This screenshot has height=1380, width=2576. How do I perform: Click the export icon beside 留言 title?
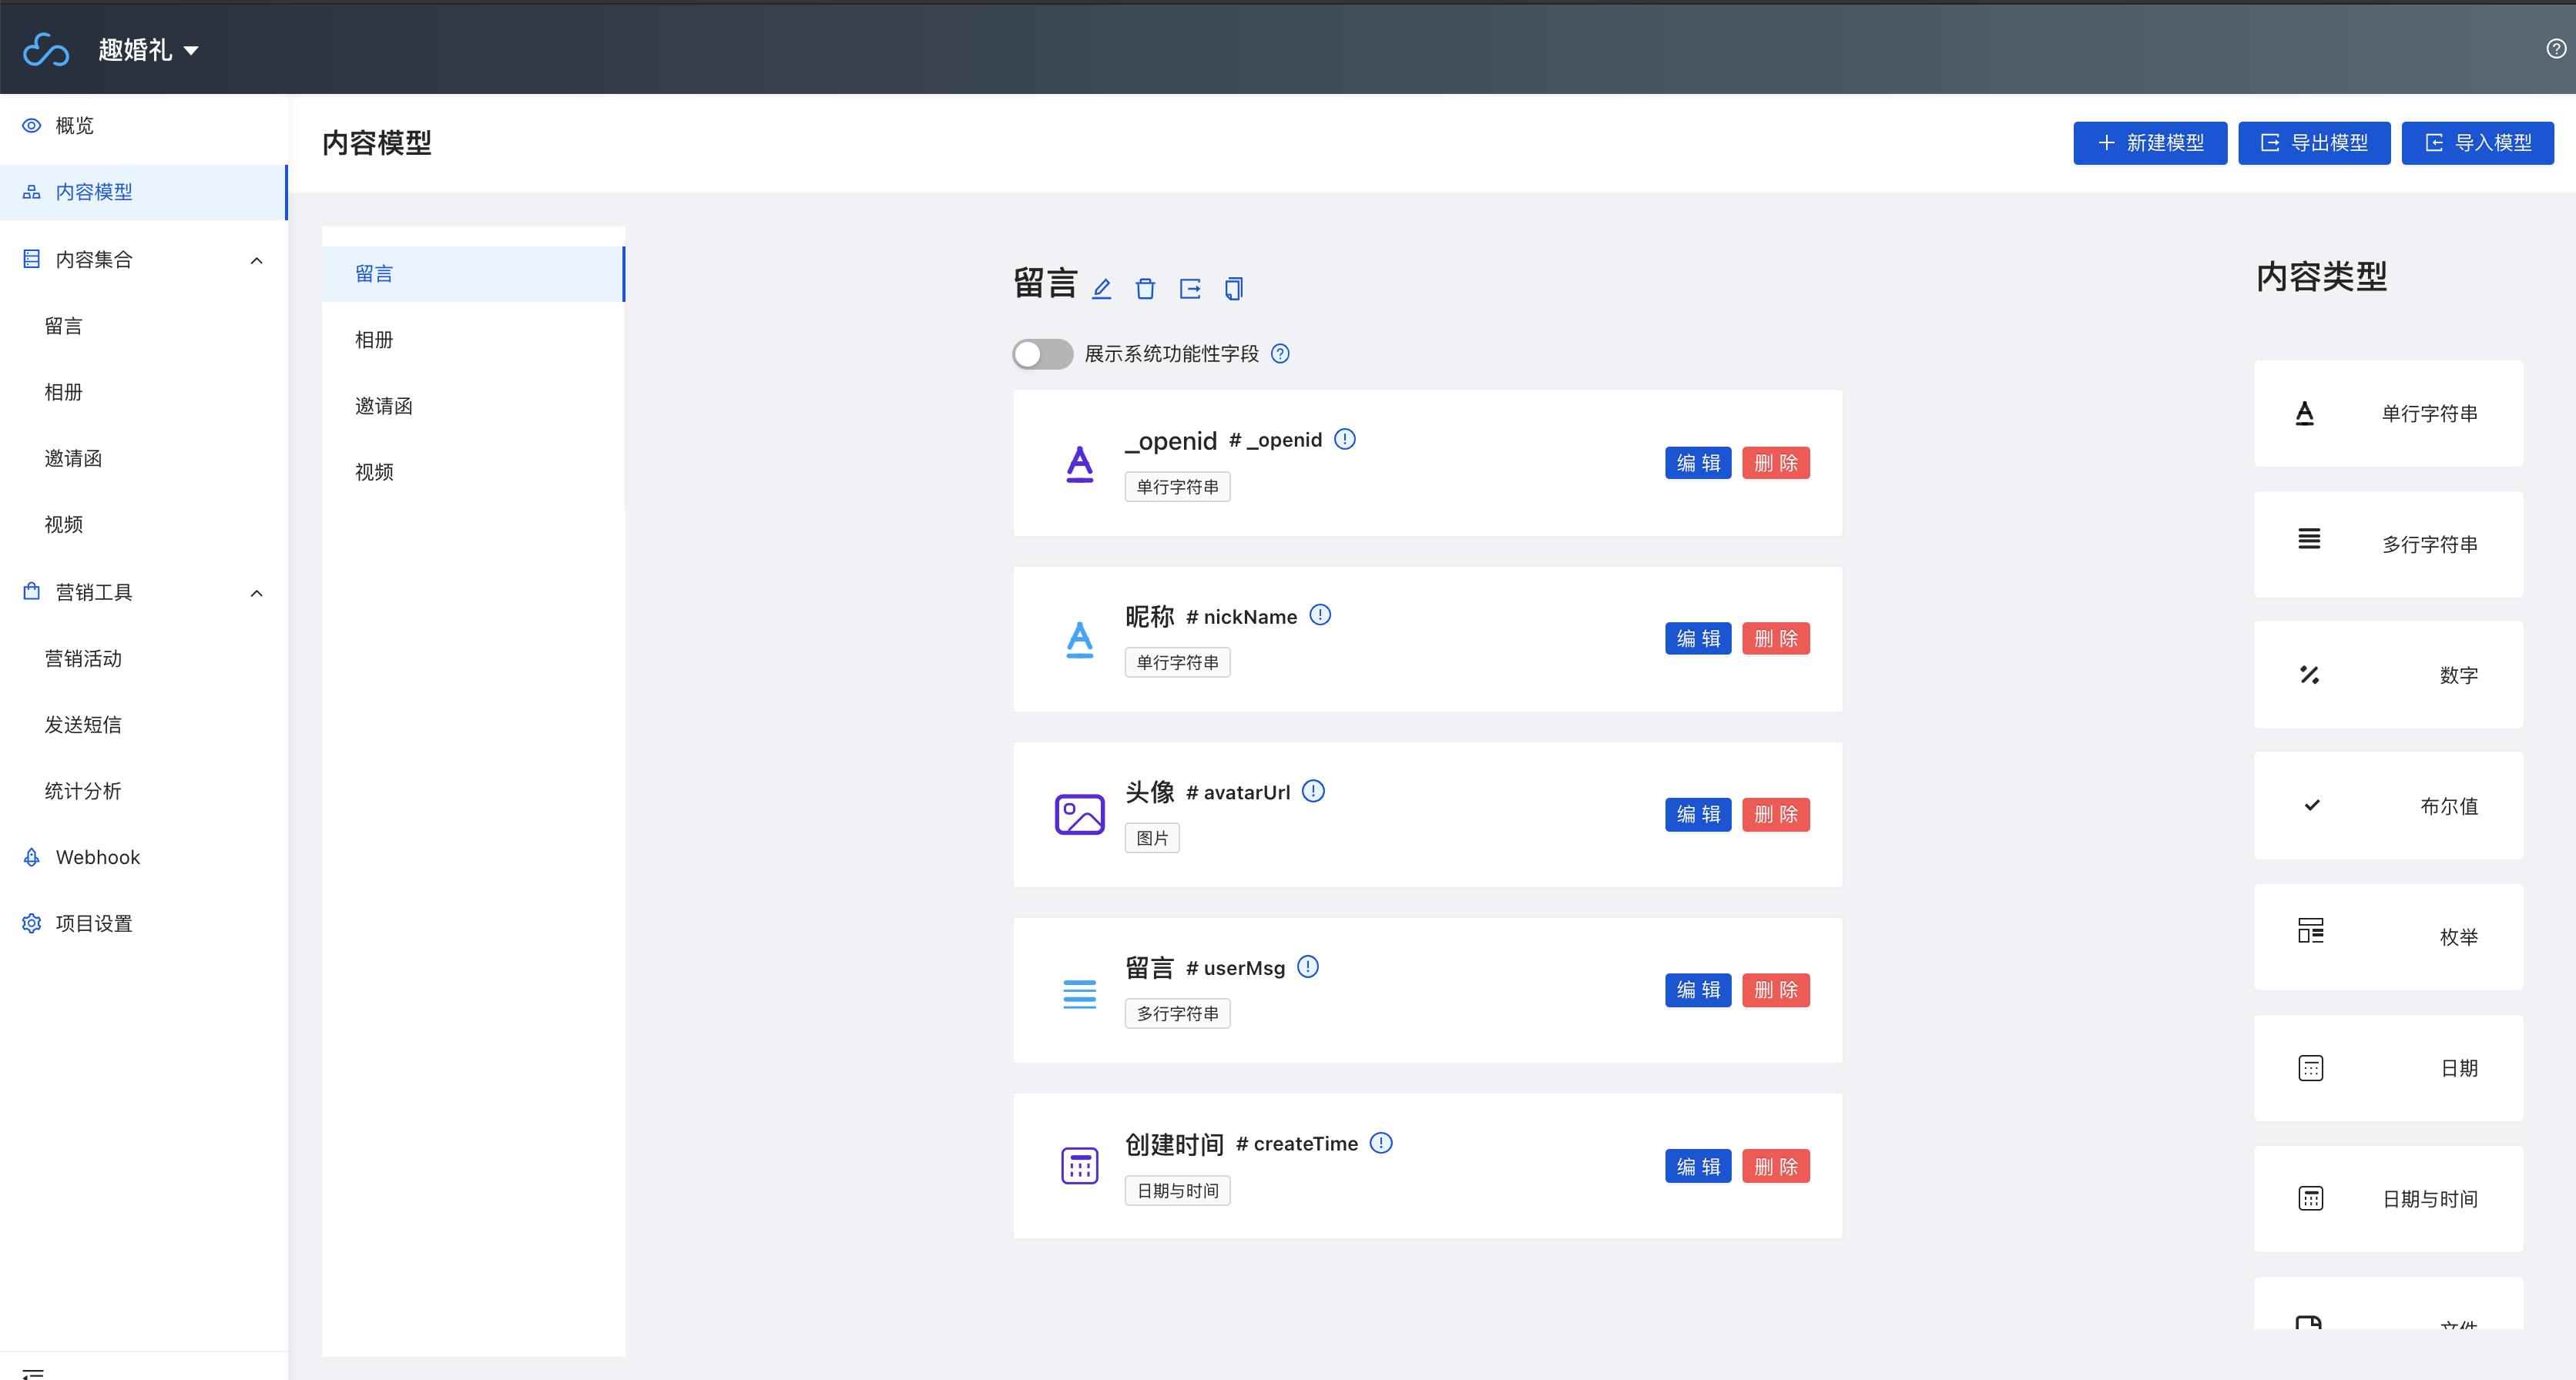click(x=1190, y=289)
